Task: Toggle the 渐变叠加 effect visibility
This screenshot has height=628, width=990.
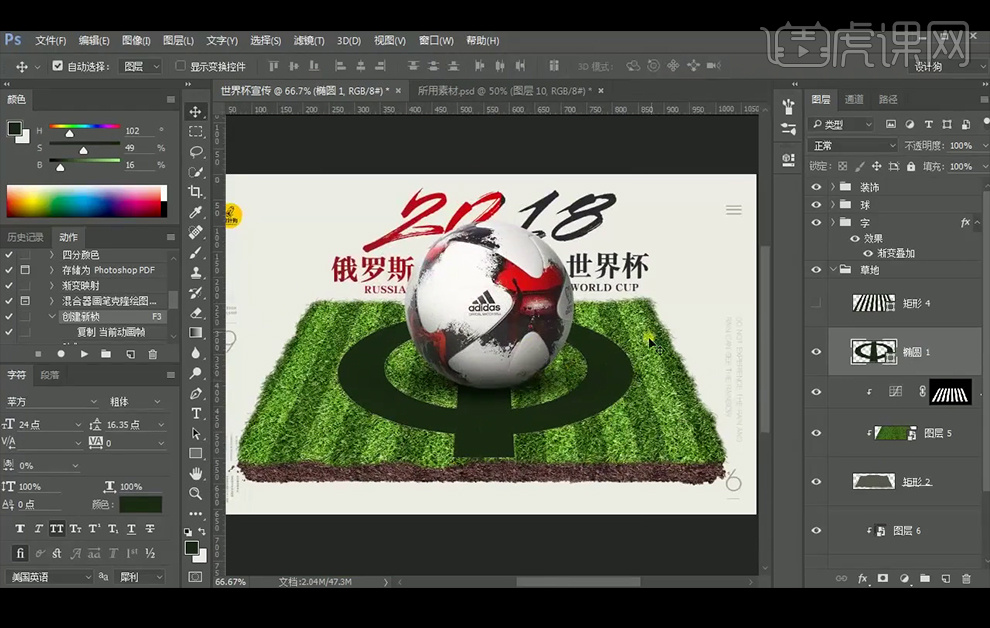Action: tap(868, 253)
